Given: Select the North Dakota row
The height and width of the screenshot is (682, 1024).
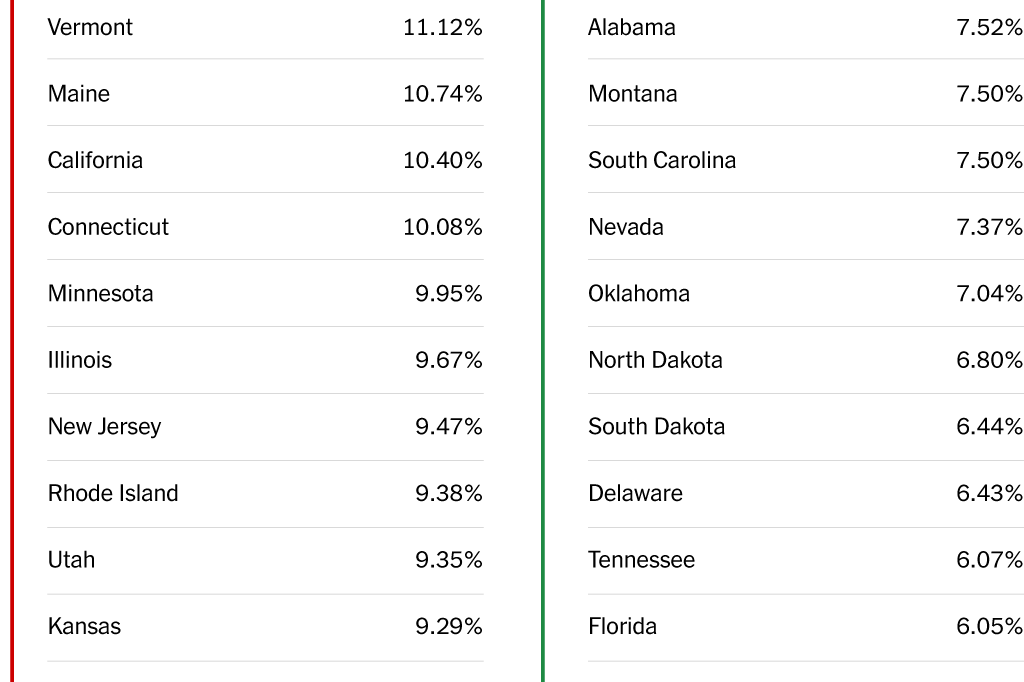Looking at the screenshot, I should tap(655, 360).
